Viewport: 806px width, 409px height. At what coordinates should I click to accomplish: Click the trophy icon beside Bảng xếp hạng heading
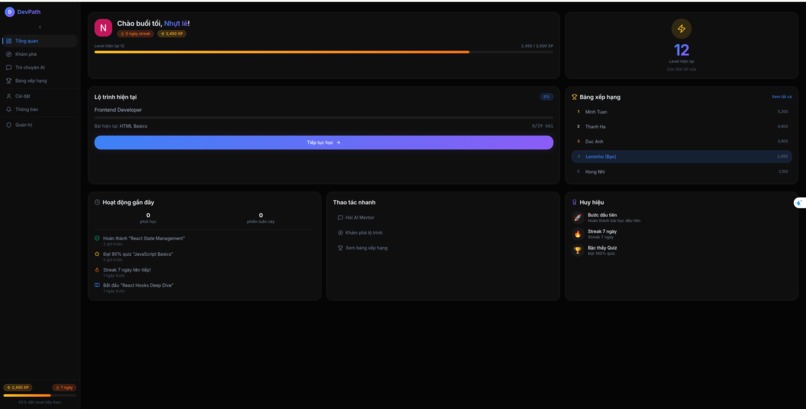[x=574, y=97]
